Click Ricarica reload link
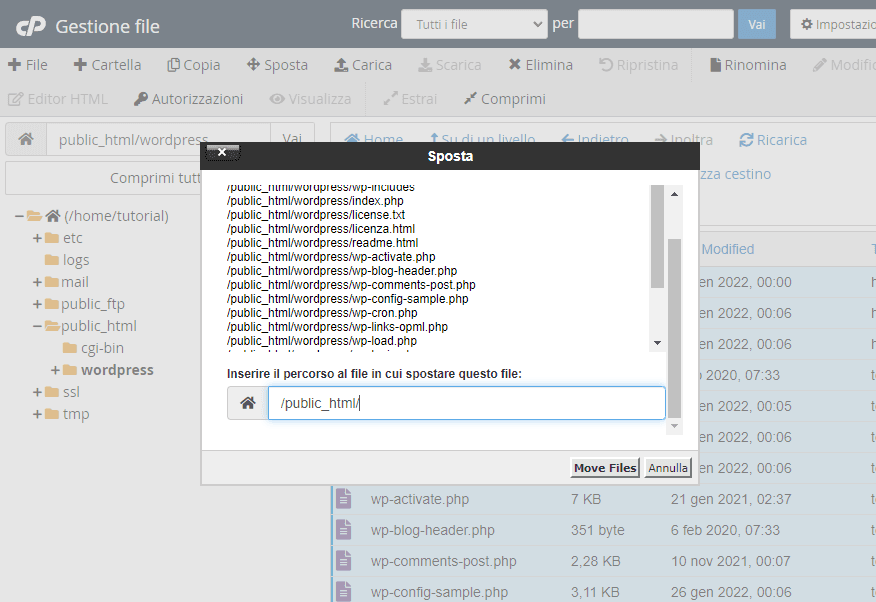Screen dimensions: 876x602 (773, 140)
